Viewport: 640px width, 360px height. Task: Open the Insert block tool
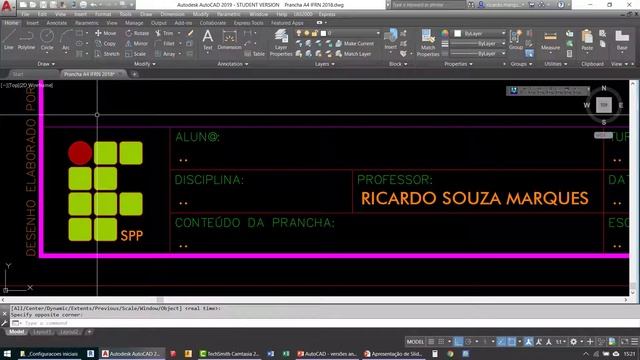pyautogui.click(x=391, y=40)
